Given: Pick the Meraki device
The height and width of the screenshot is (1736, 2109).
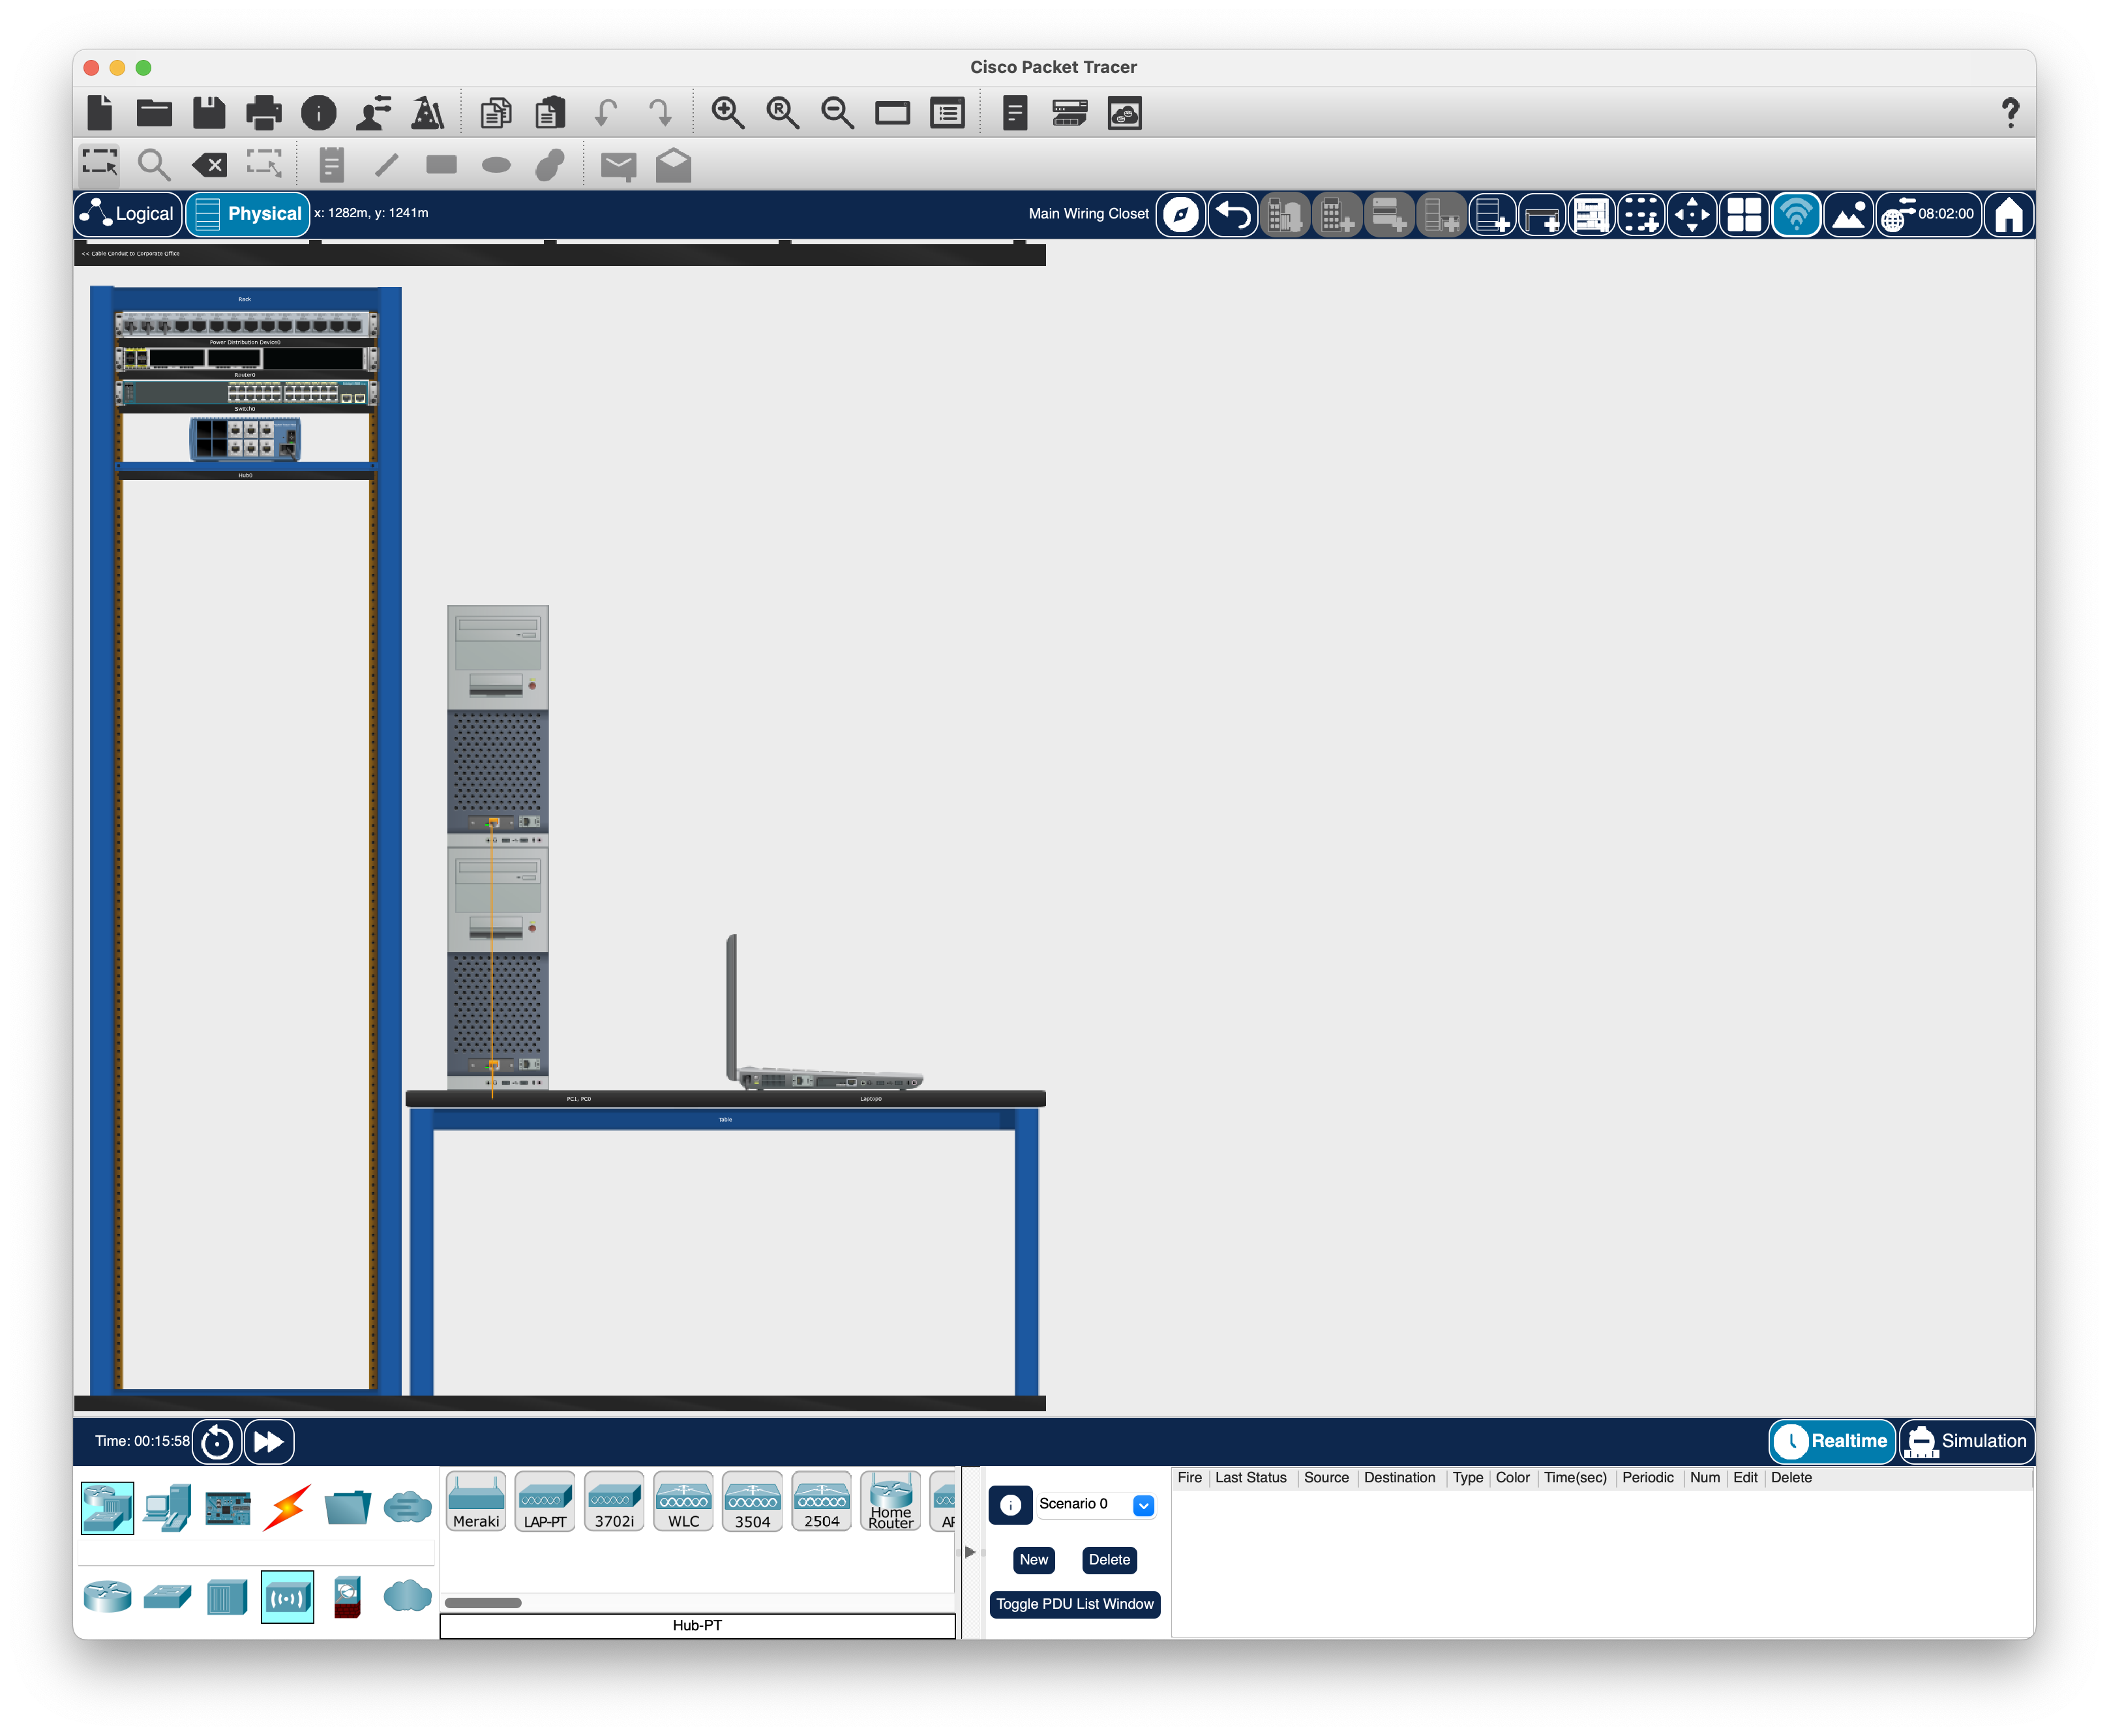Looking at the screenshot, I should click(x=476, y=1501).
